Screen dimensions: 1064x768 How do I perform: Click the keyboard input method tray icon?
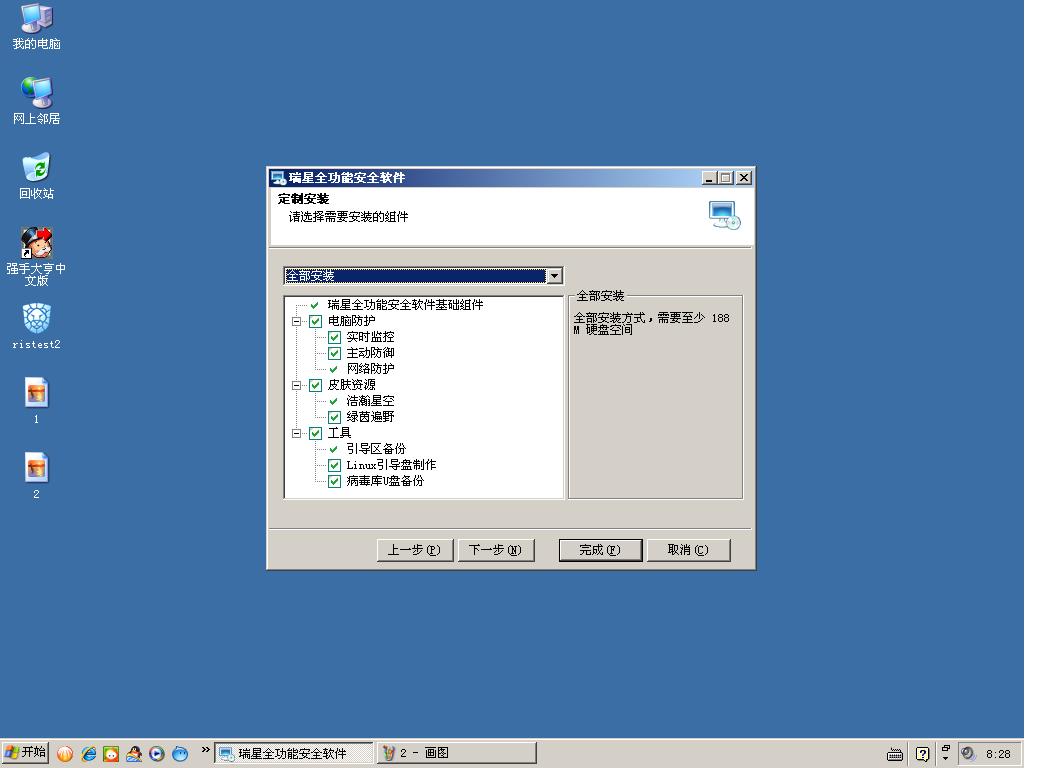[895, 754]
